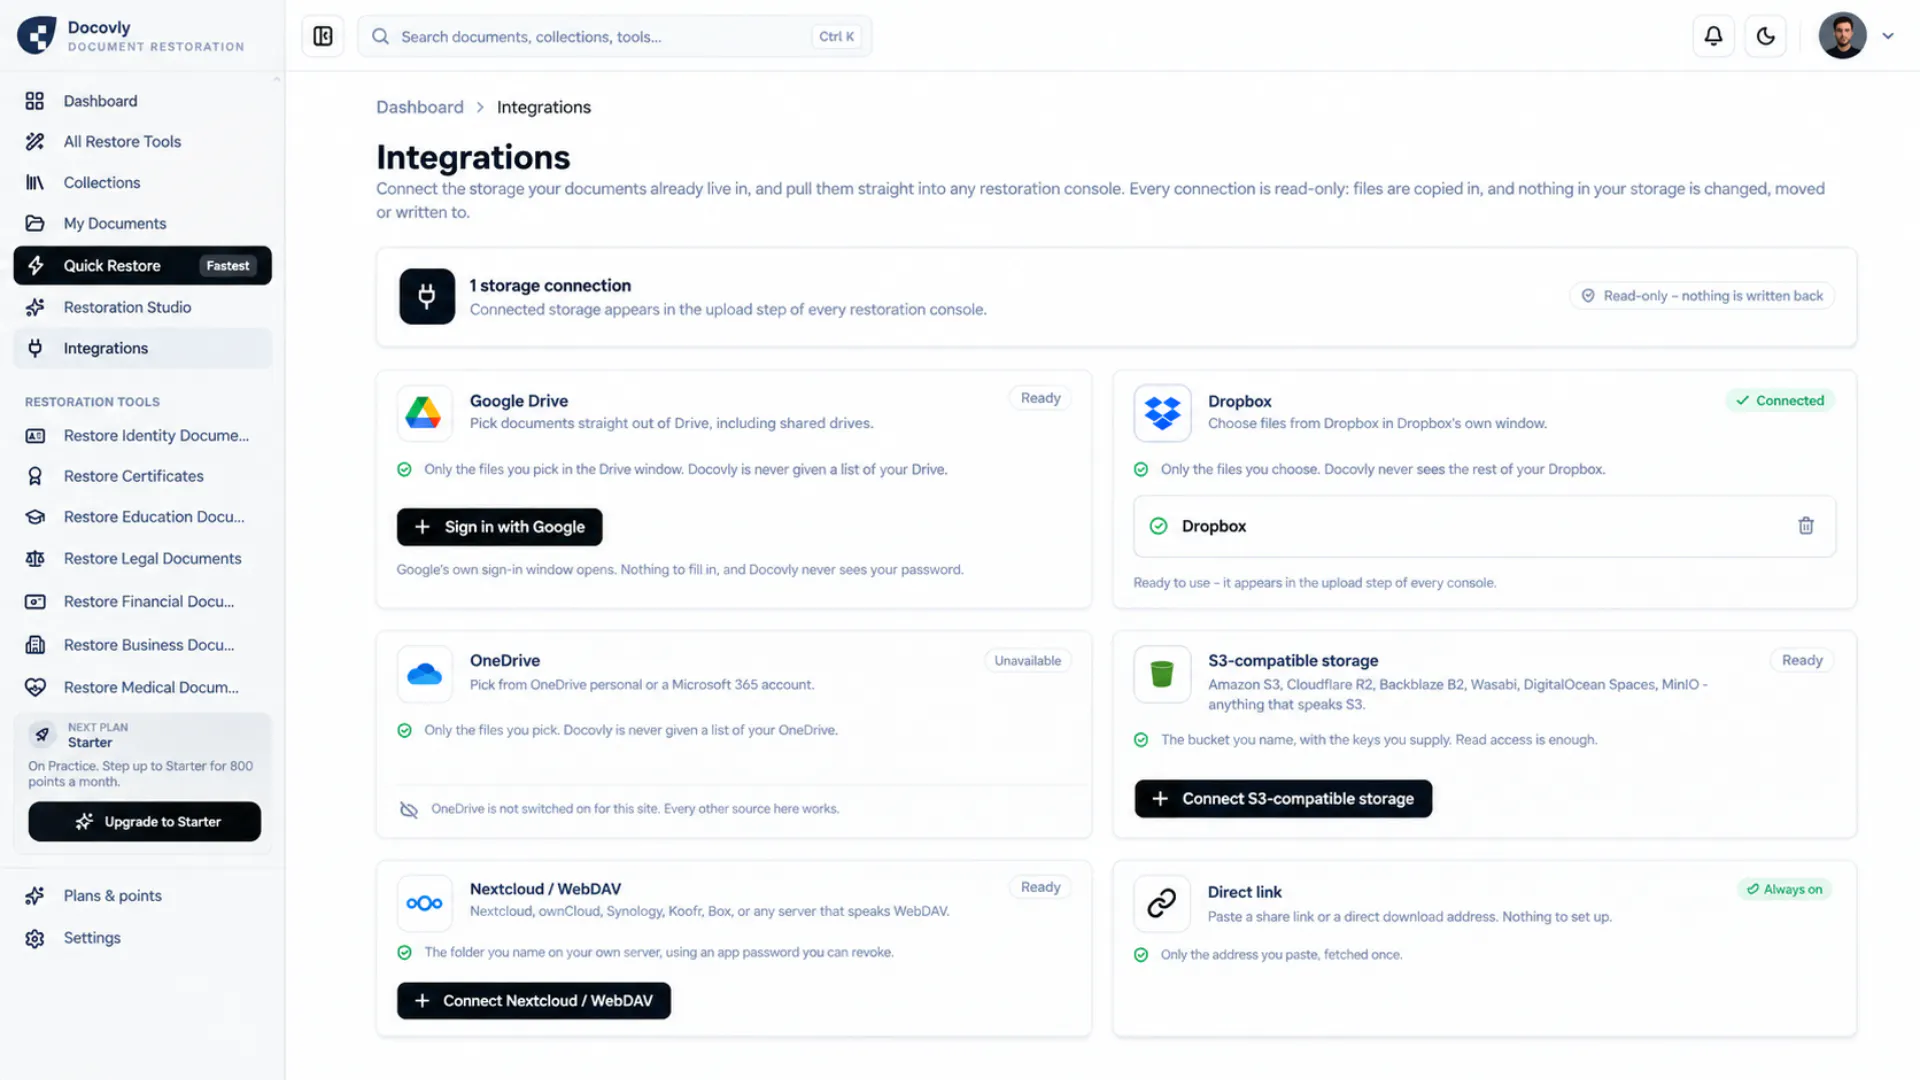Open Plans & points
This screenshot has width=1920, height=1080.
[143, 897]
